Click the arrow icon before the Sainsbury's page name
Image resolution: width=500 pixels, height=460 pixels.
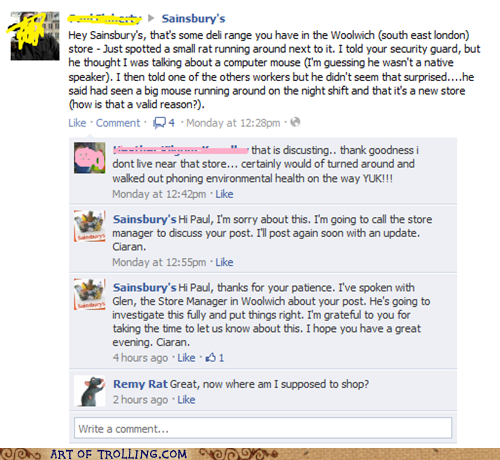click(x=151, y=18)
